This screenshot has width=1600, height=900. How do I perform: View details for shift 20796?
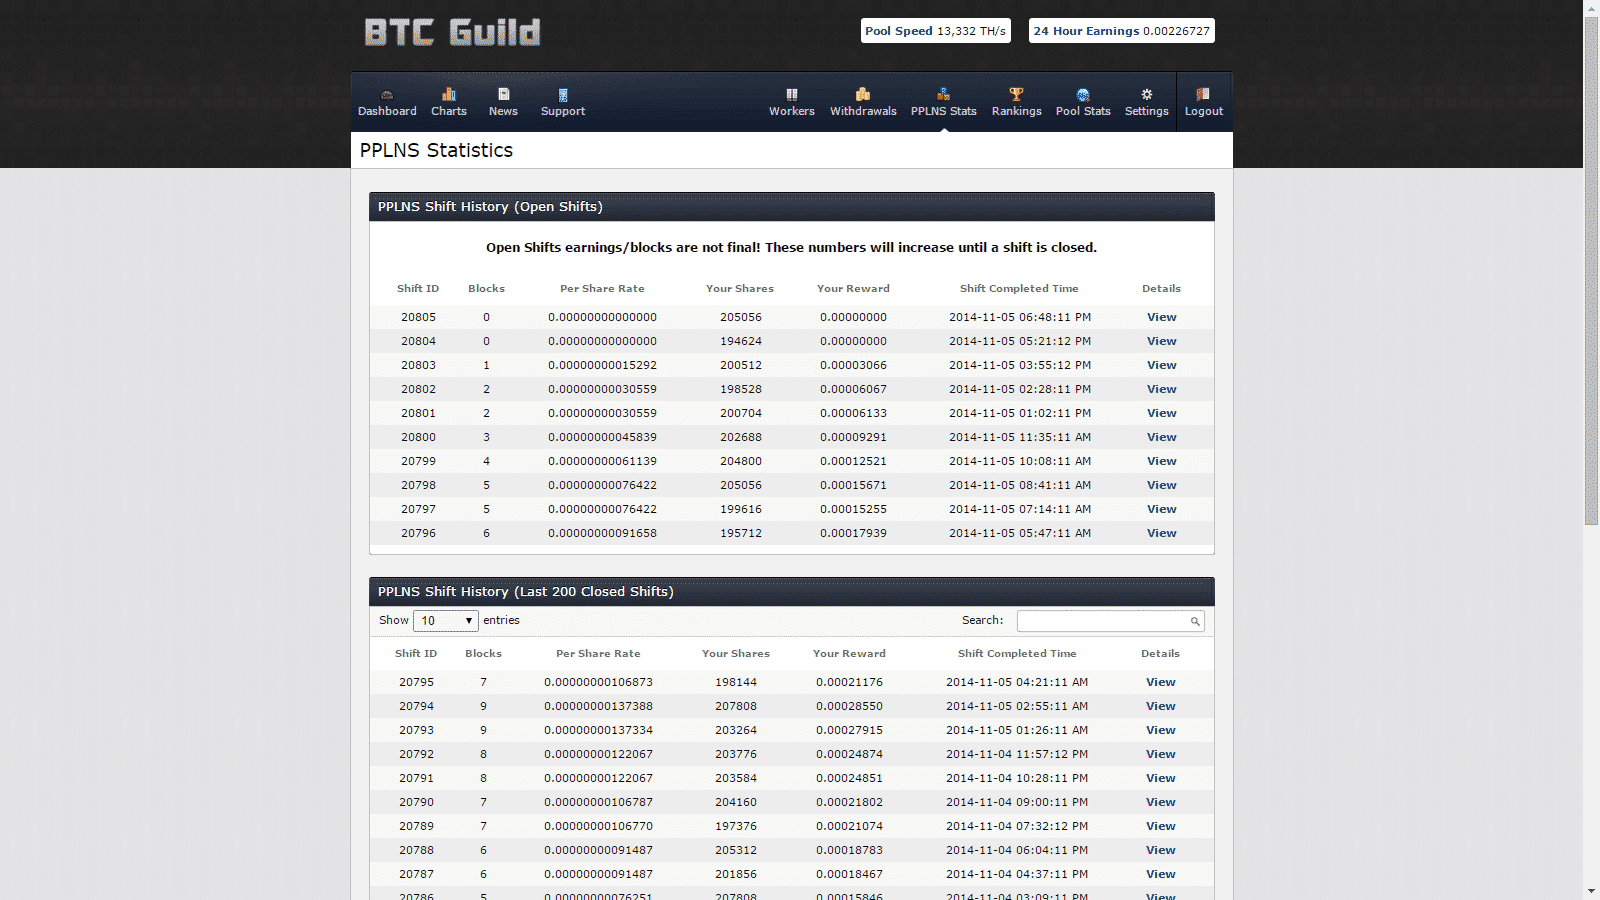click(x=1161, y=533)
